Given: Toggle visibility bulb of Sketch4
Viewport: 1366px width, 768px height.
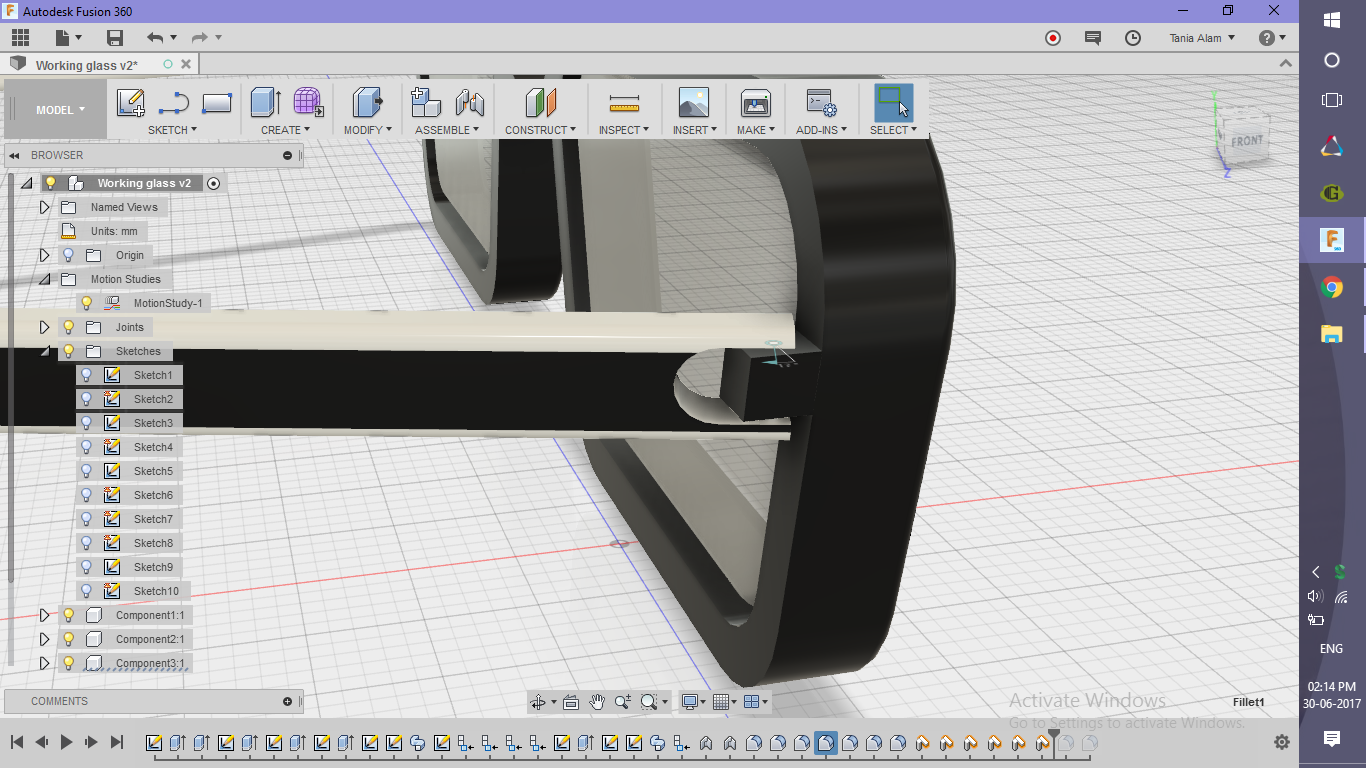Looking at the screenshot, I should (87, 447).
